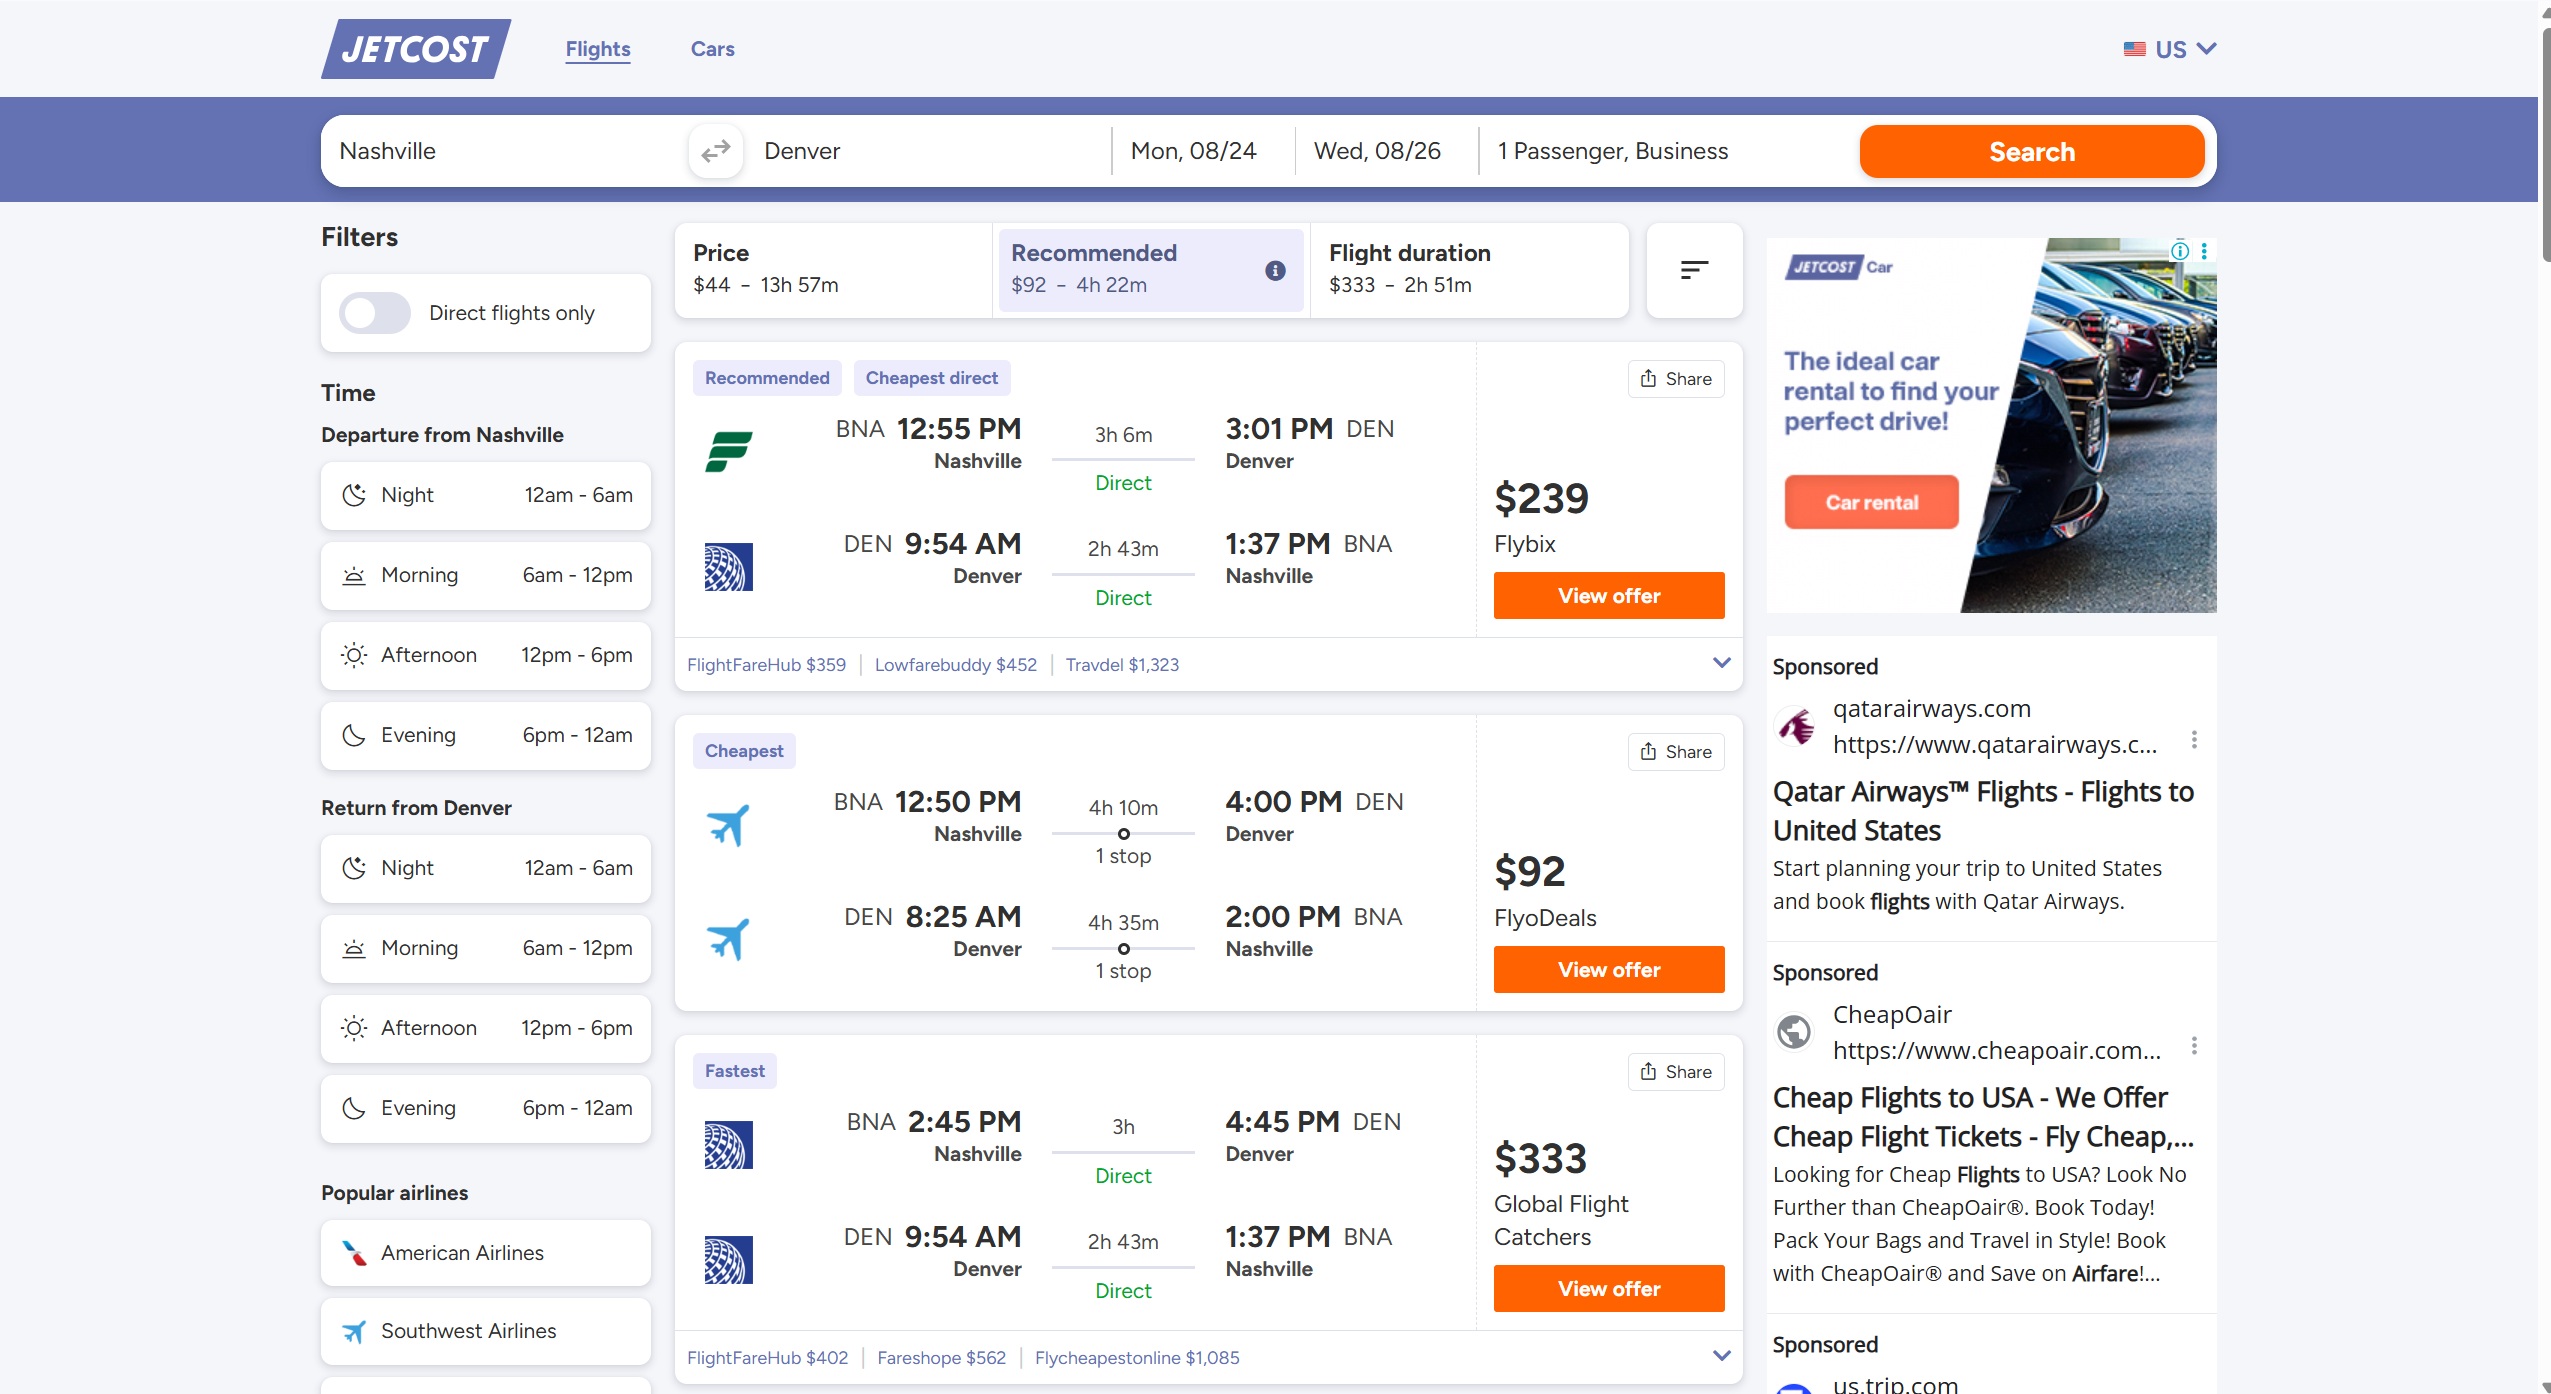This screenshot has width=2551, height=1394.
Task: Open FlightFareHub $359 offer
Action: [766, 665]
